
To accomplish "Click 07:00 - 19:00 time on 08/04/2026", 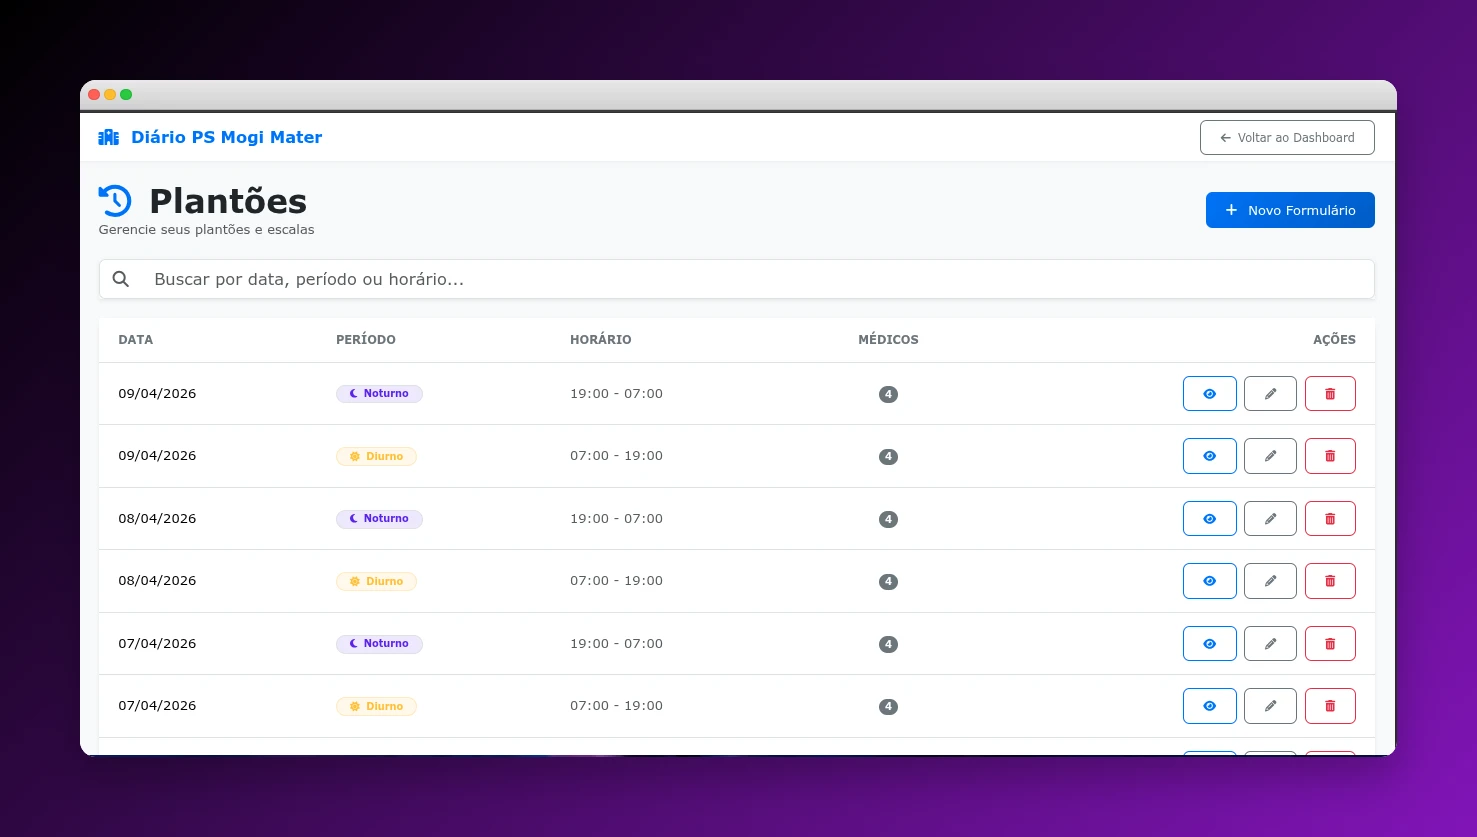I will click(616, 581).
